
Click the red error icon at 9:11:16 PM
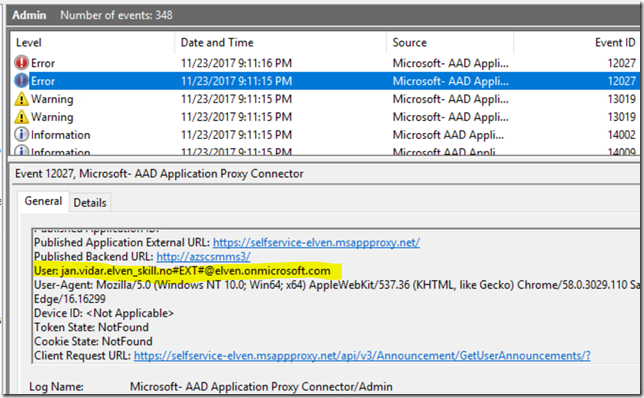[21, 63]
